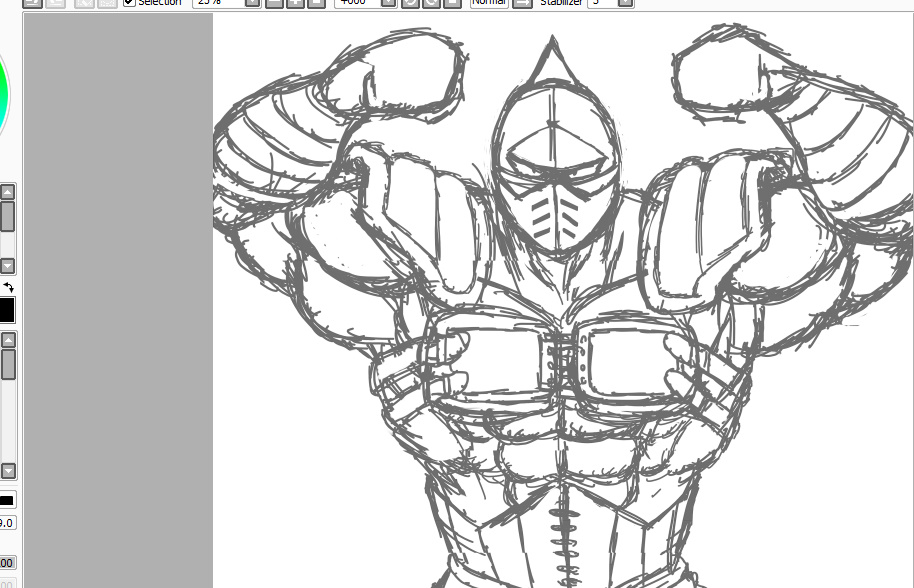Click the upper panel scrollbar thumb
The width and height of the screenshot is (914, 588).
pyautogui.click(x=8, y=216)
